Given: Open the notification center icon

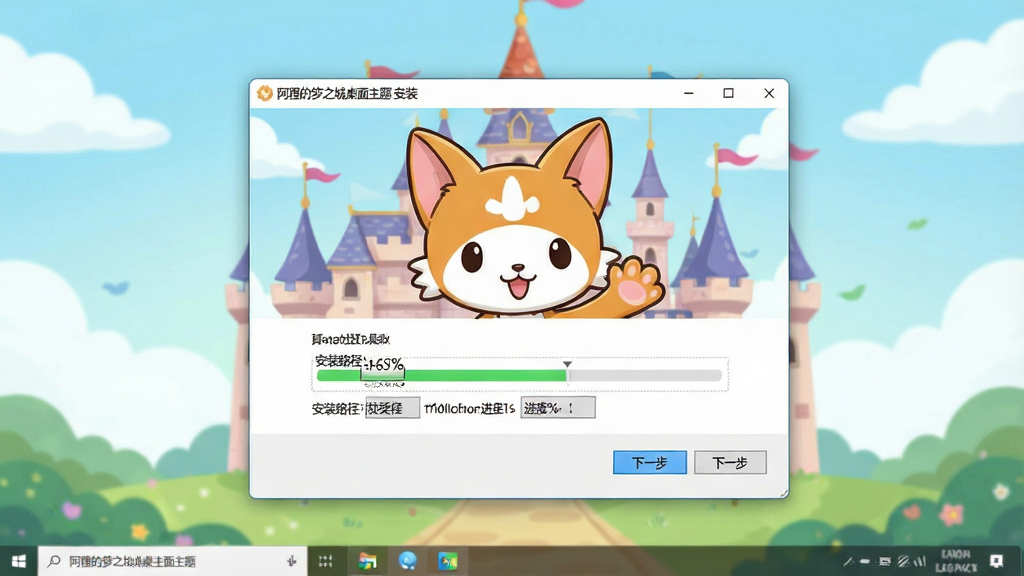Looking at the screenshot, I should click(x=997, y=561).
